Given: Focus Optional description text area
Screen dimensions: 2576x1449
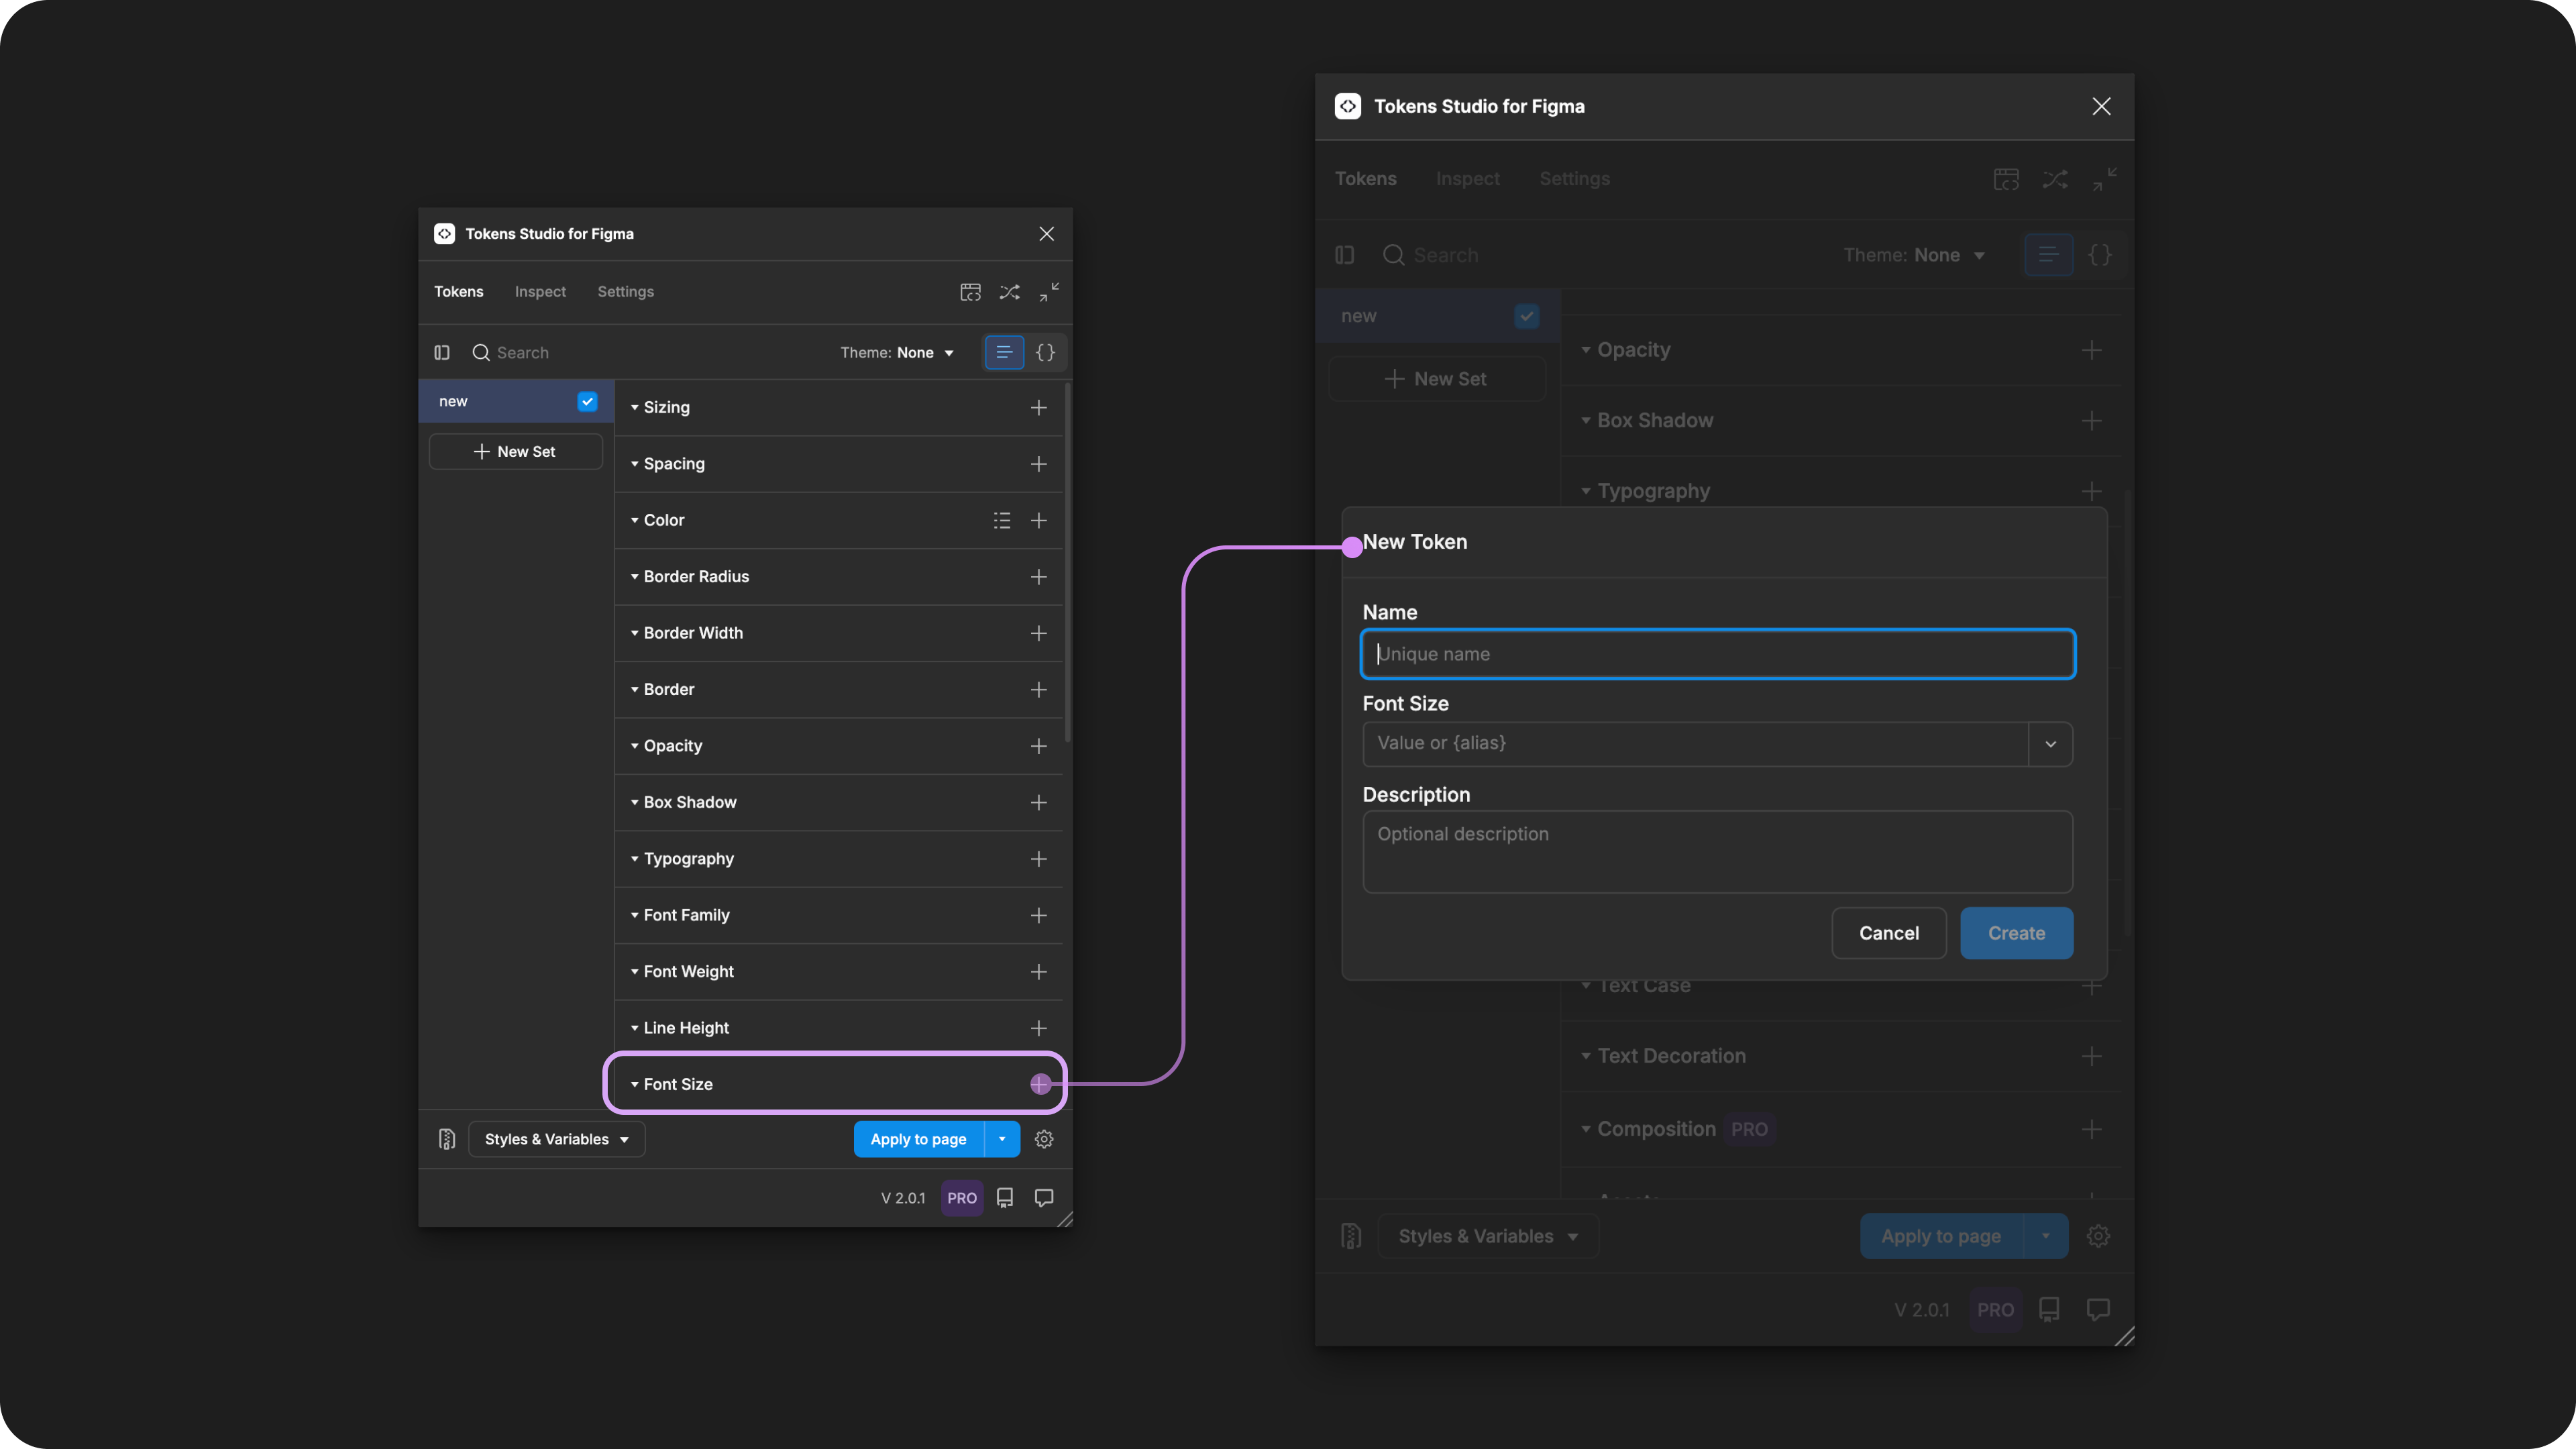Looking at the screenshot, I should click(x=1717, y=852).
